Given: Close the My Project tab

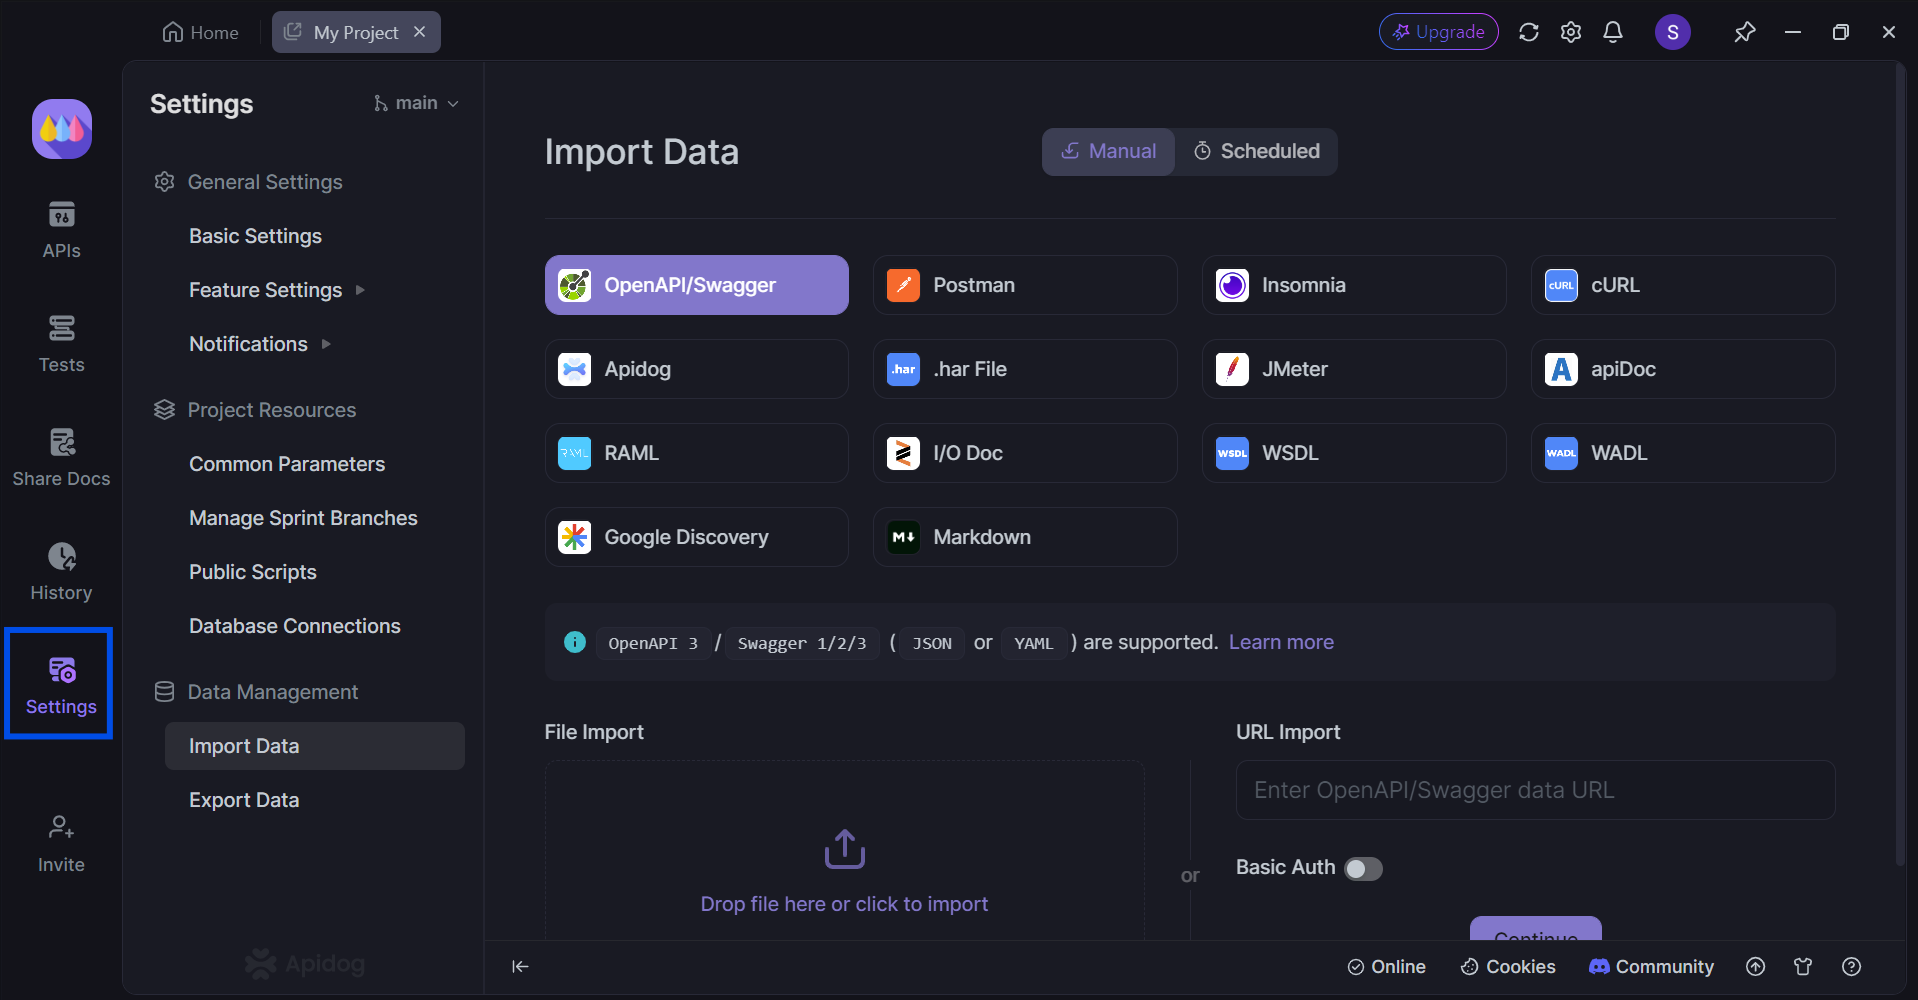Looking at the screenshot, I should 420,32.
